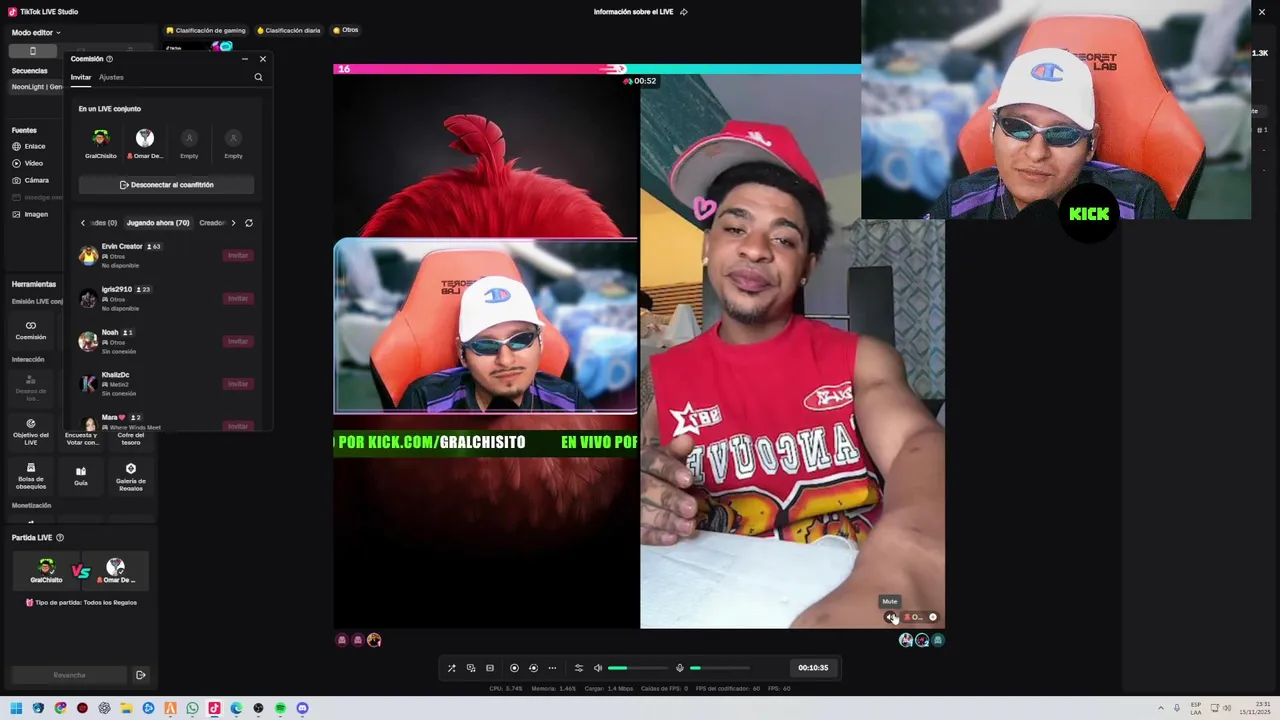The width and height of the screenshot is (1280, 720).
Task: Show hidden system tray icons
Action: [1161, 708]
